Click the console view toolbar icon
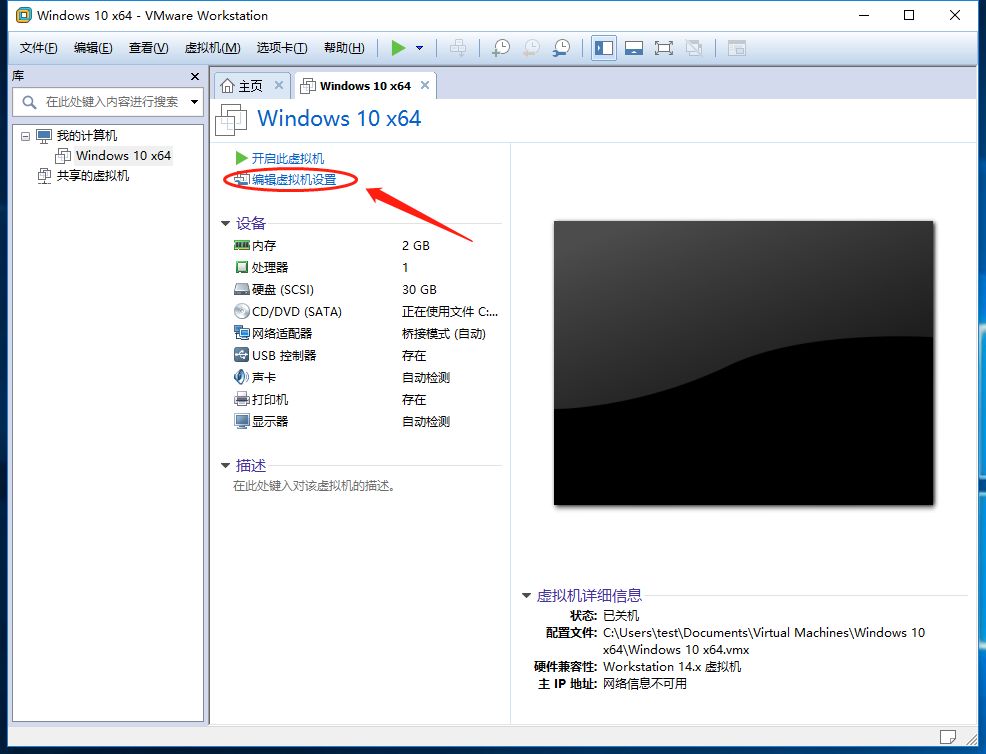 click(x=736, y=48)
